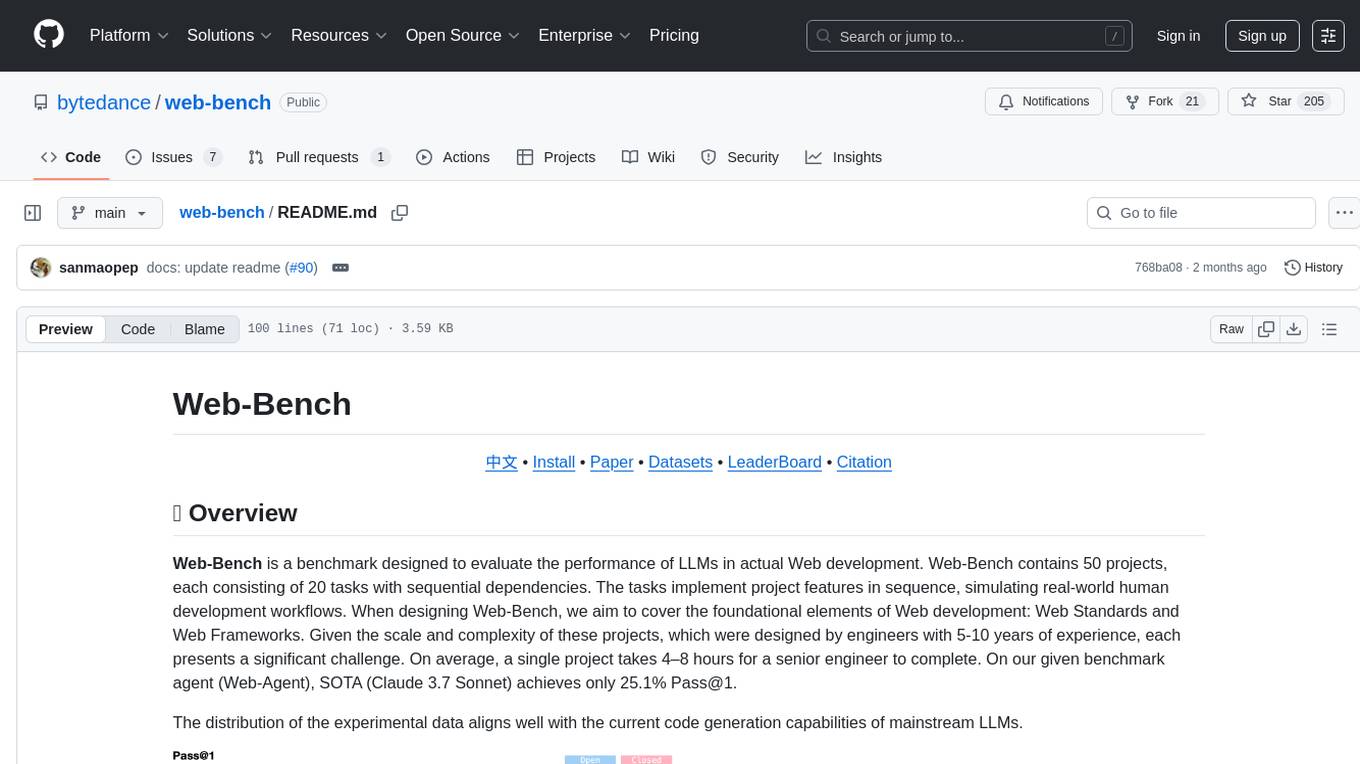Open the README outline list icon
This screenshot has width=1360, height=764.
click(x=1329, y=329)
